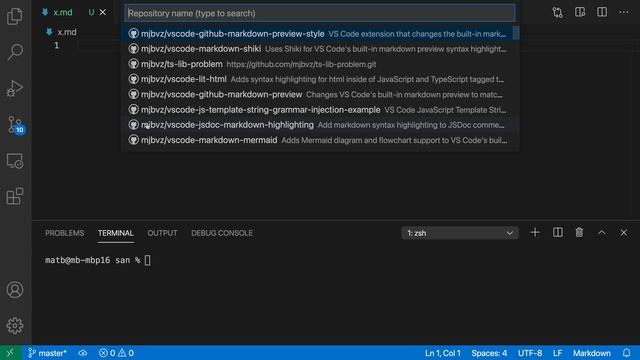
Task: Click the quick pick list scrollbar
Action: pyautogui.click(x=516, y=33)
